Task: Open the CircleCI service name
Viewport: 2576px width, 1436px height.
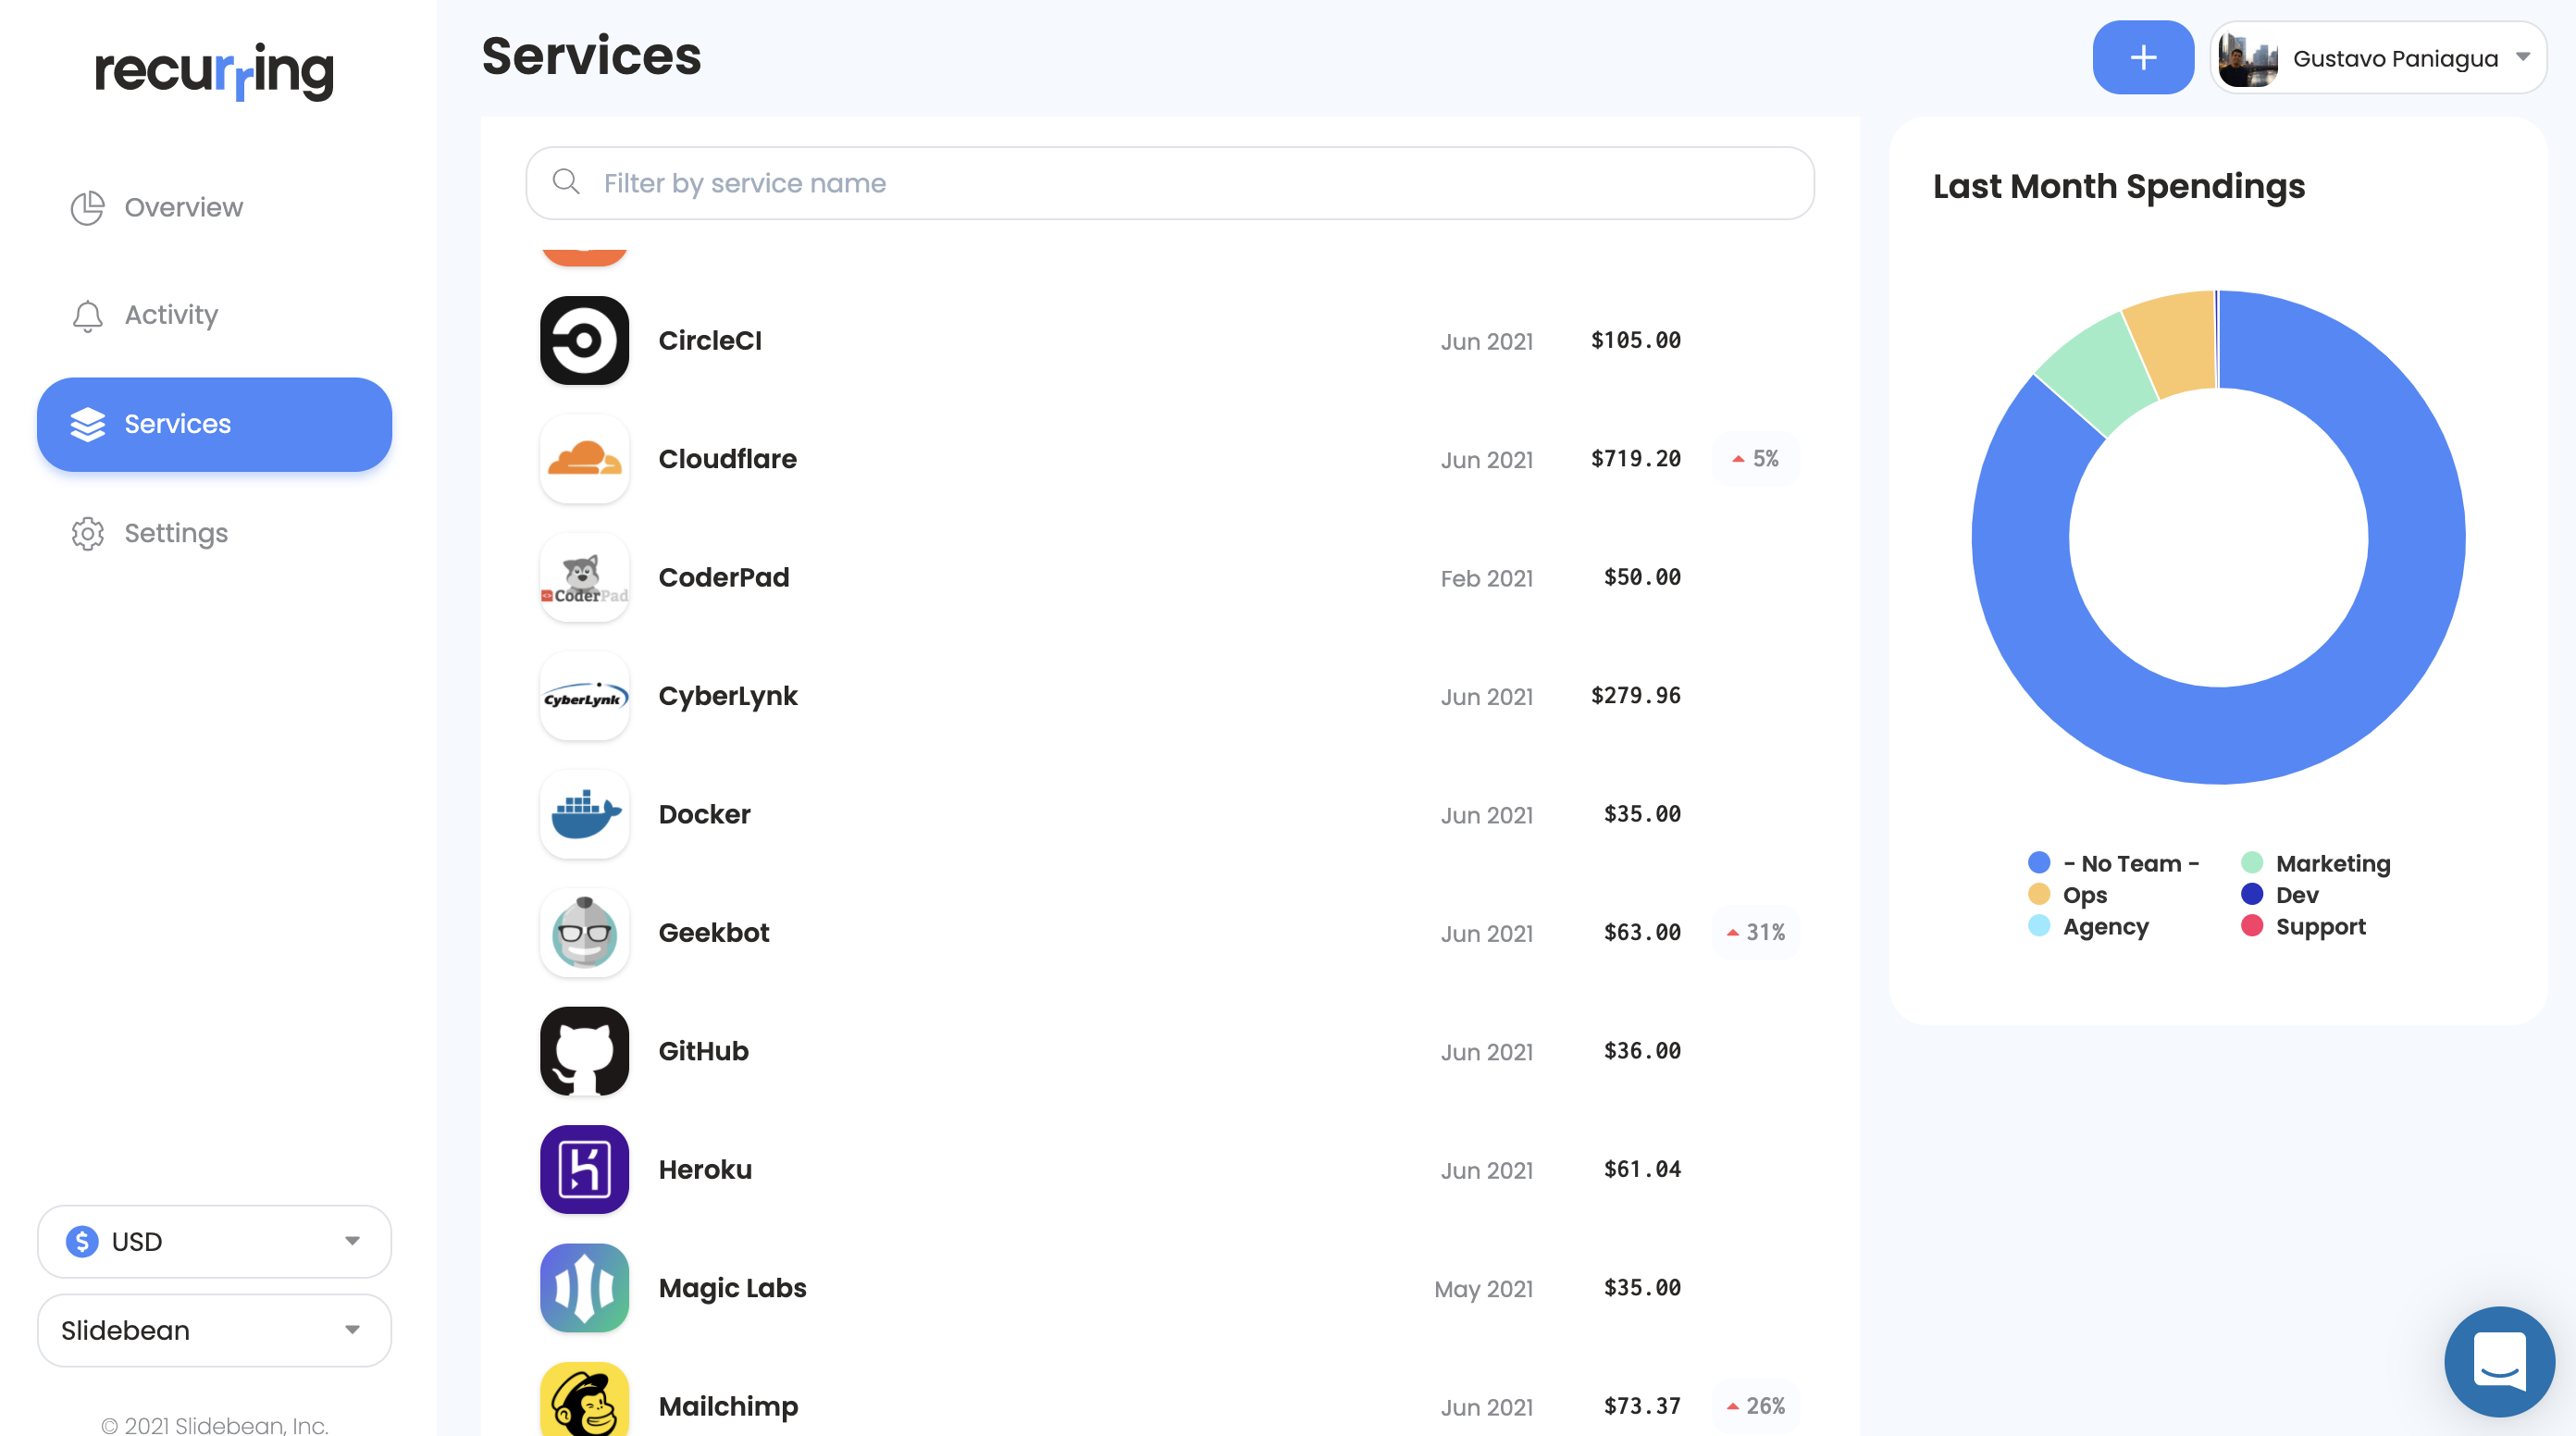Action: pos(710,341)
